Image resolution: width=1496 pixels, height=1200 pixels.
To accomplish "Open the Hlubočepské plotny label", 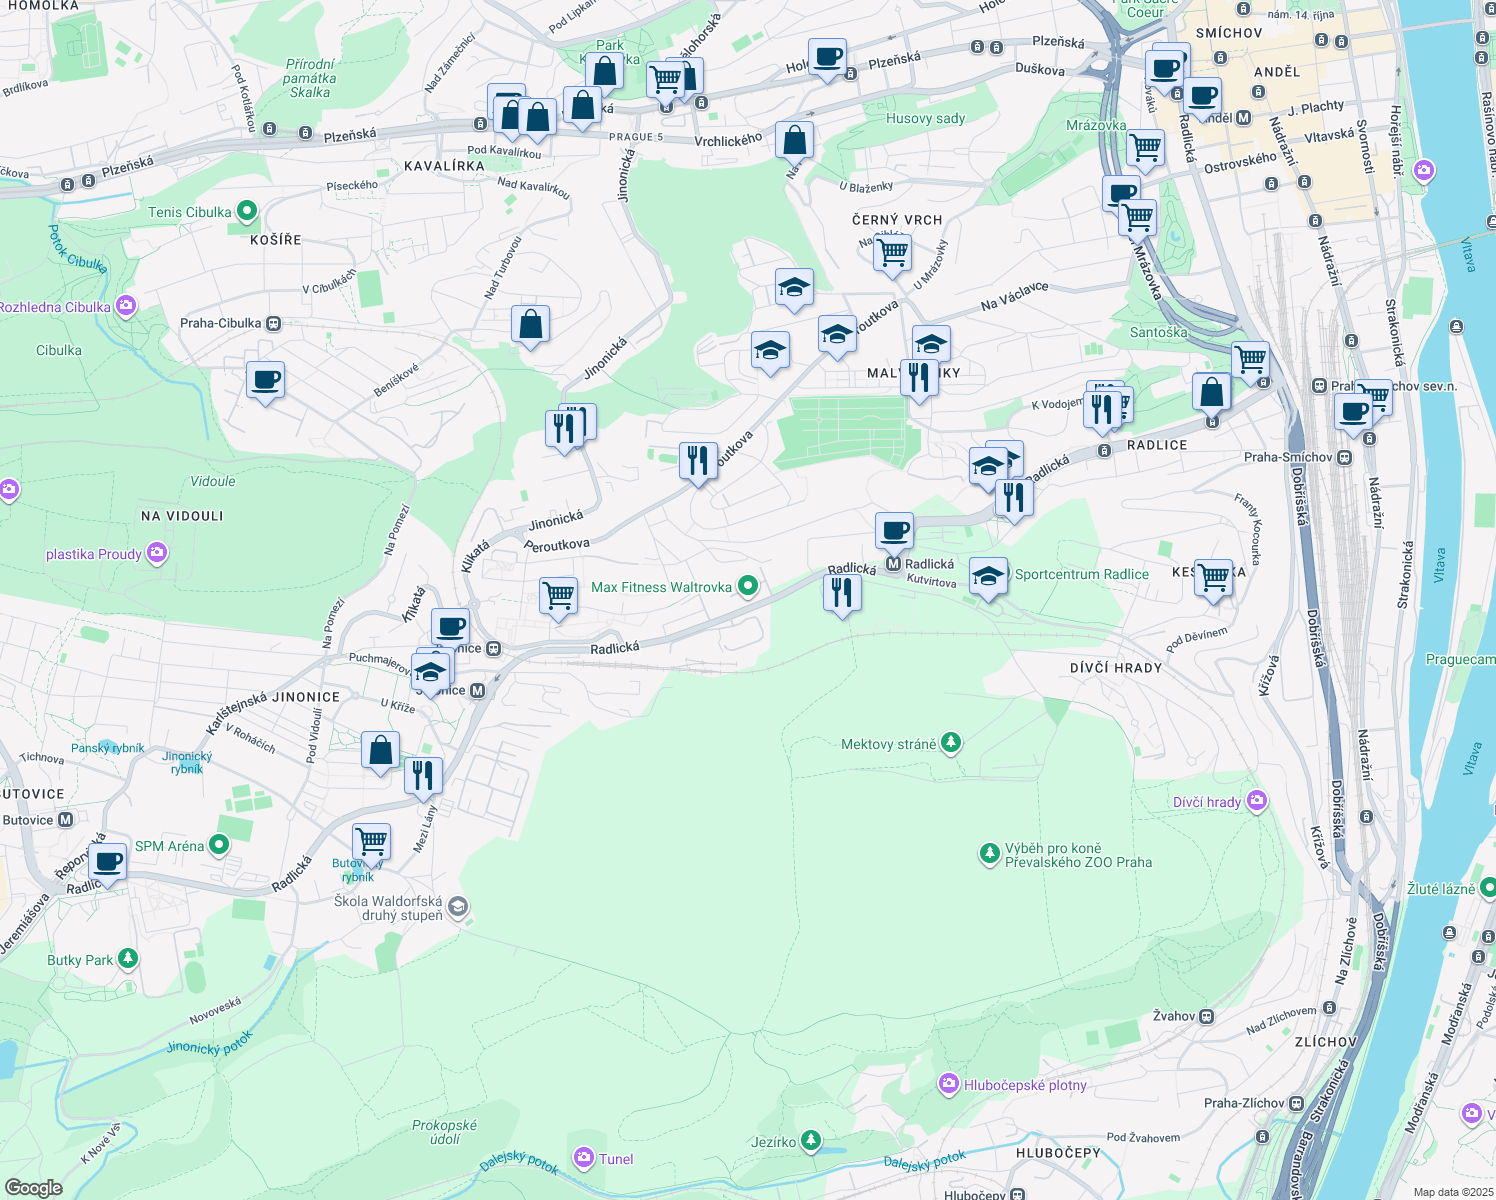I will point(1025,1085).
